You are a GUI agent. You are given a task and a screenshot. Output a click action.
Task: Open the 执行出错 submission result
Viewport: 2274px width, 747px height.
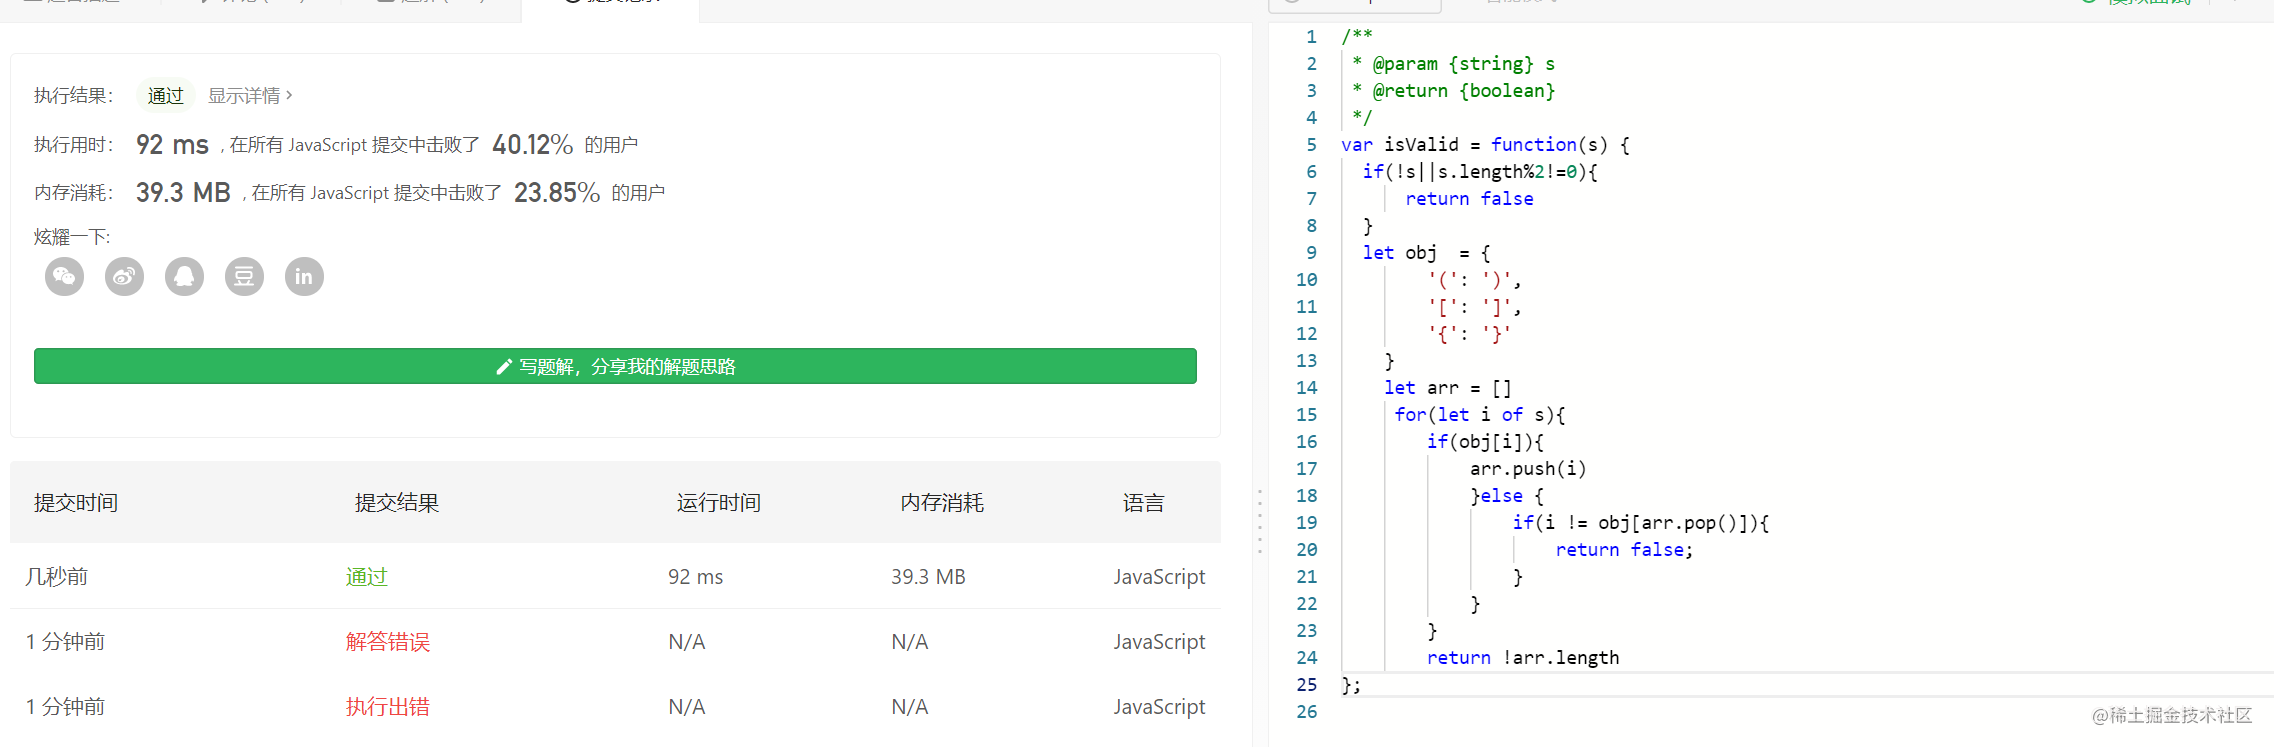tap(388, 707)
